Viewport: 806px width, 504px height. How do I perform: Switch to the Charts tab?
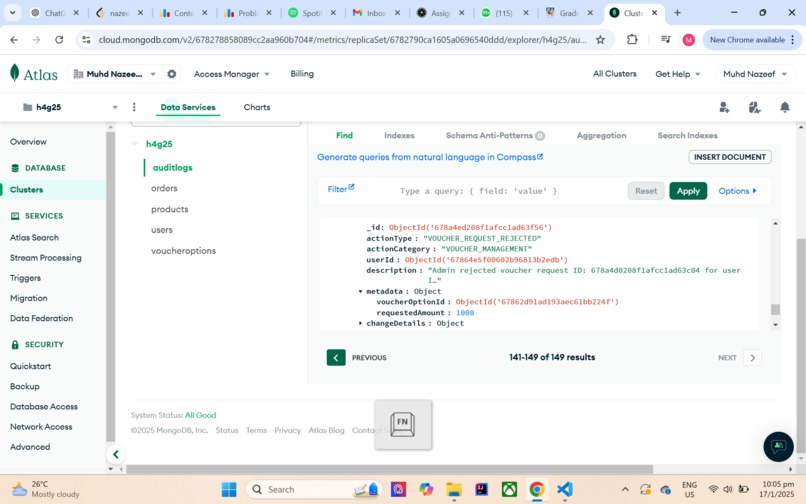[x=257, y=107]
